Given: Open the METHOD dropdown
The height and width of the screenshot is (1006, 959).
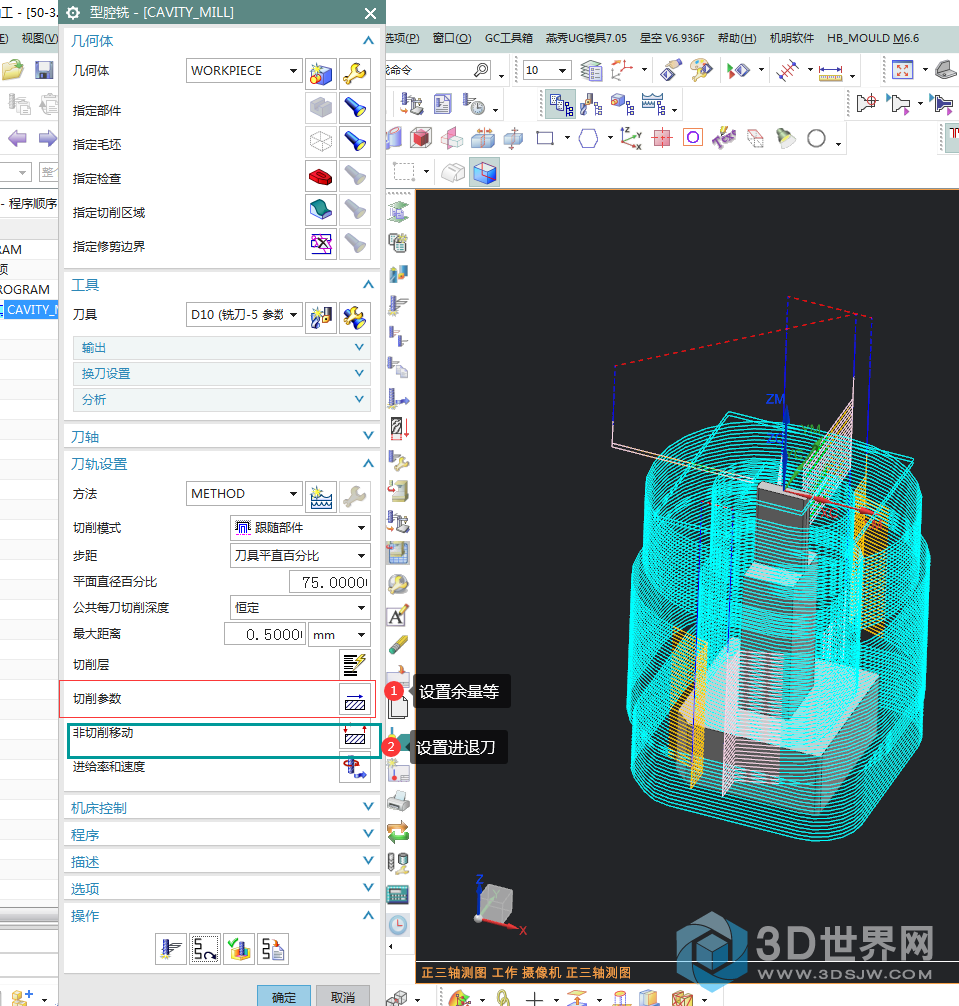Looking at the screenshot, I should (293, 493).
